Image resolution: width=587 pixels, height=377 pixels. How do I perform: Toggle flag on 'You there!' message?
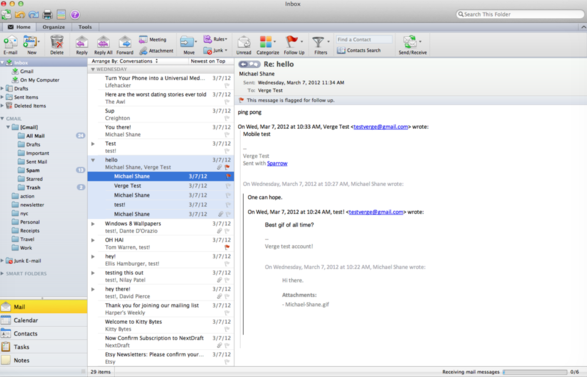[x=227, y=134]
